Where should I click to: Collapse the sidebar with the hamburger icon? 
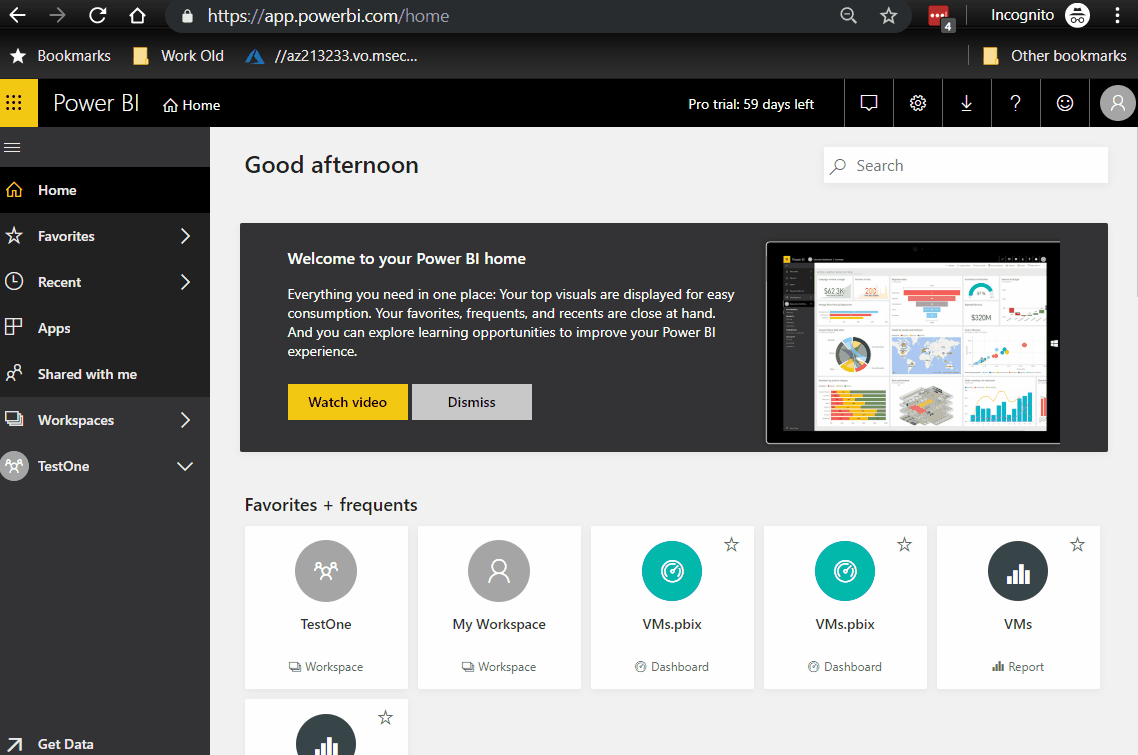coord(12,146)
